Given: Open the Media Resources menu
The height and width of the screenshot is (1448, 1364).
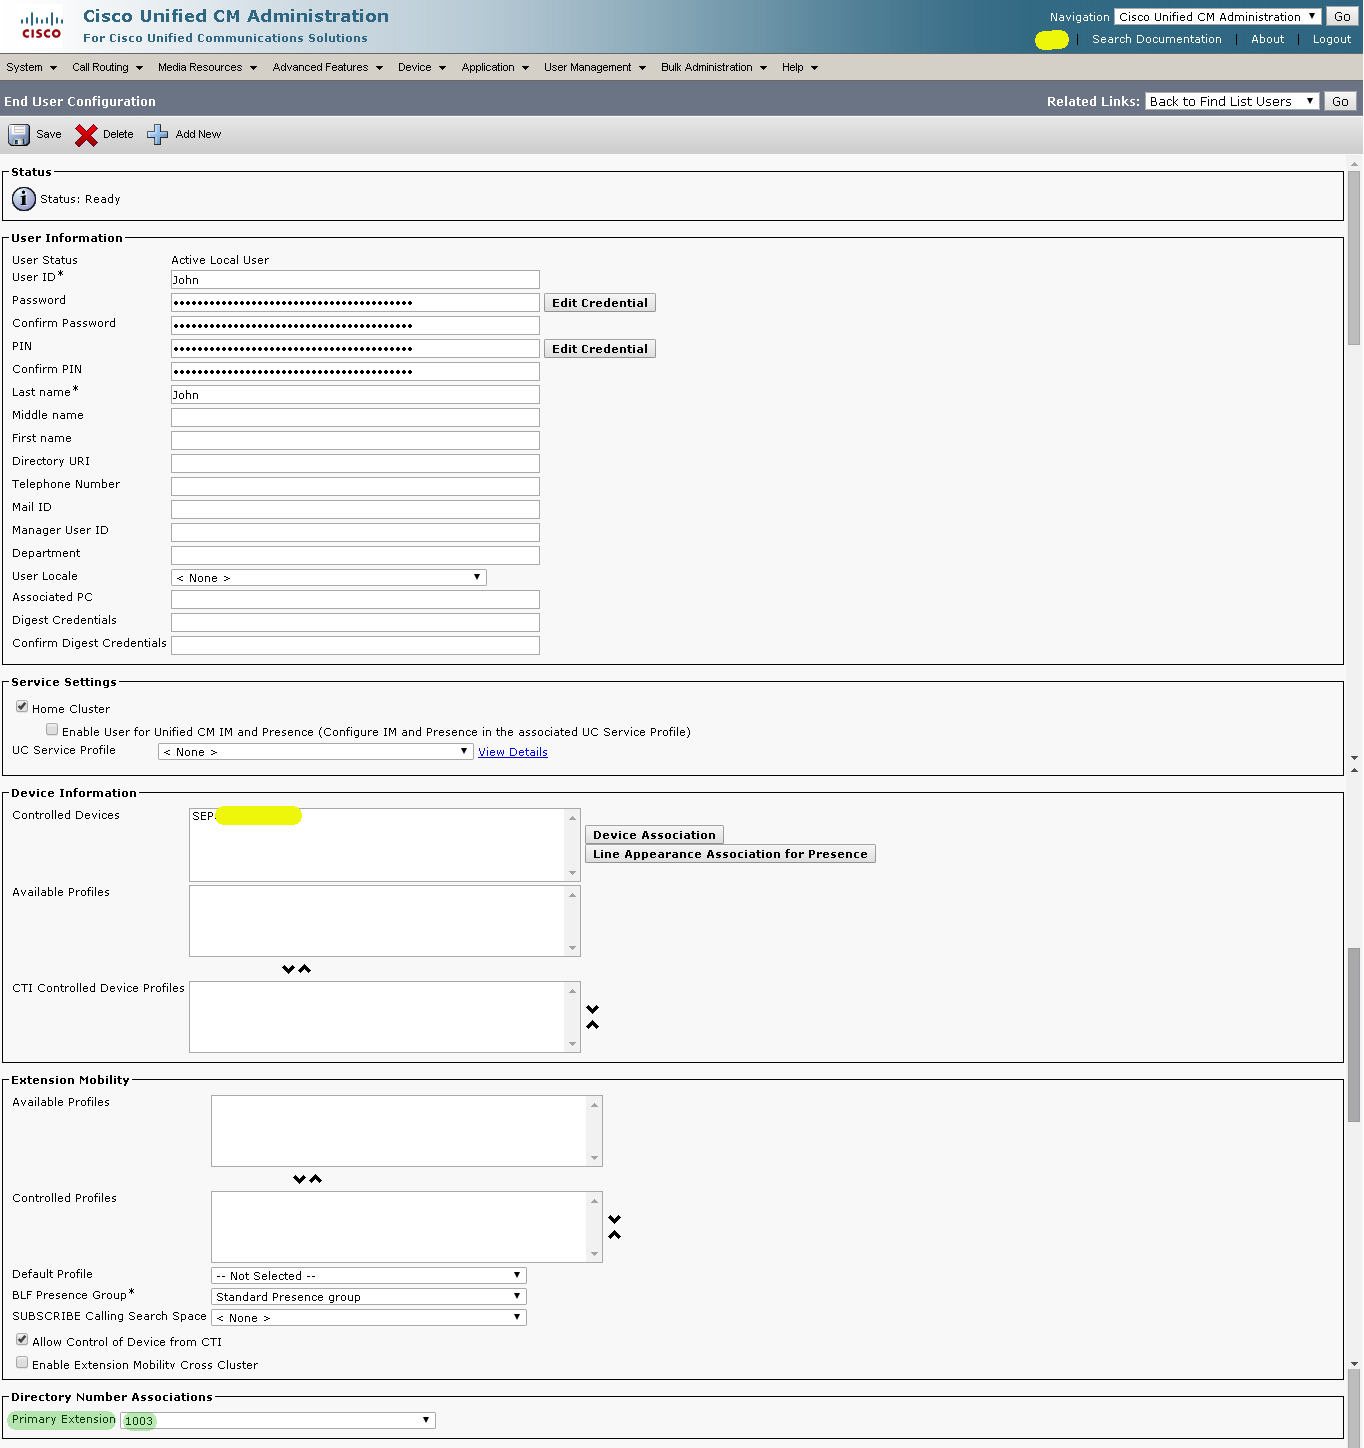Looking at the screenshot, I should click(x=207, y=67).
